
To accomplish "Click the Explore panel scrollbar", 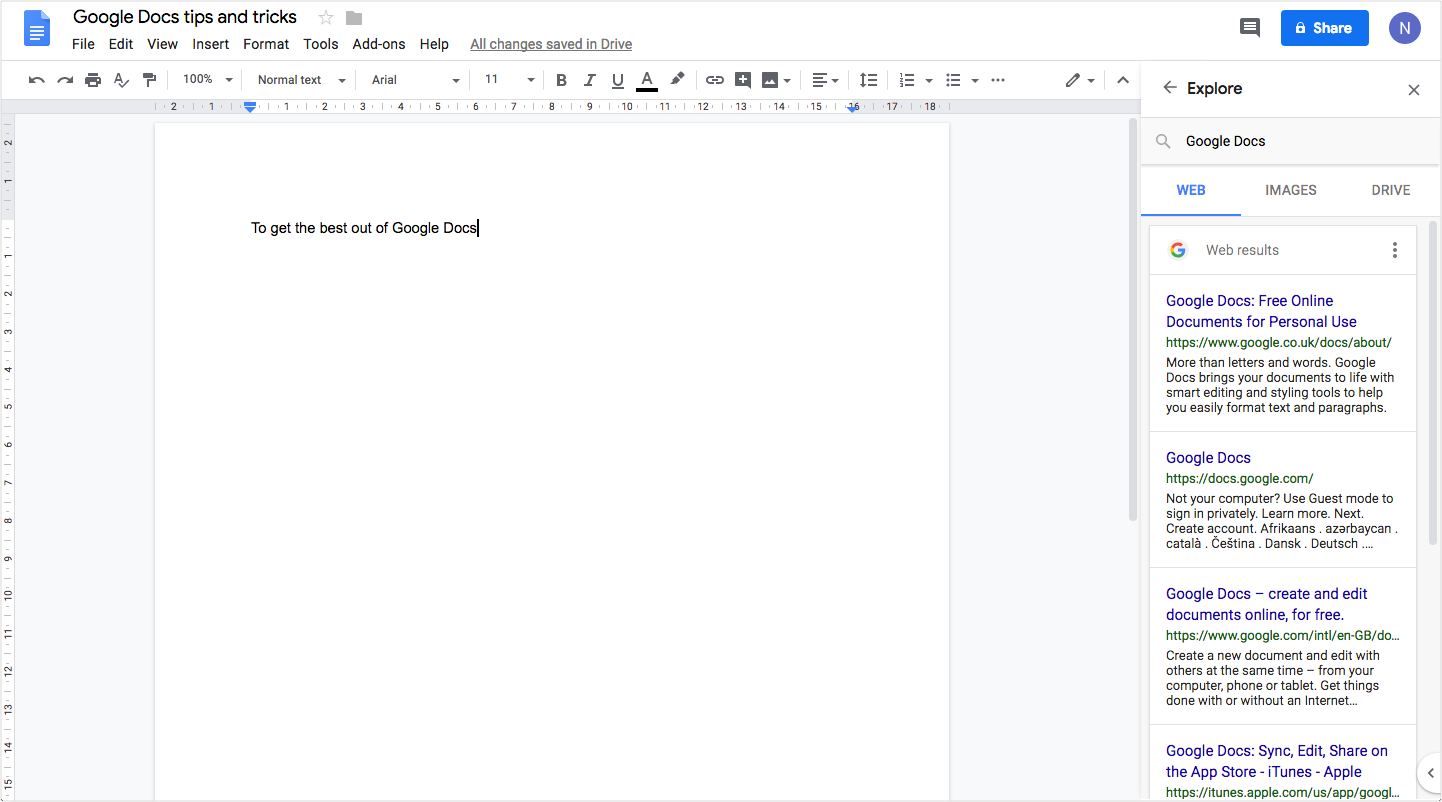I will [1433, 382].
